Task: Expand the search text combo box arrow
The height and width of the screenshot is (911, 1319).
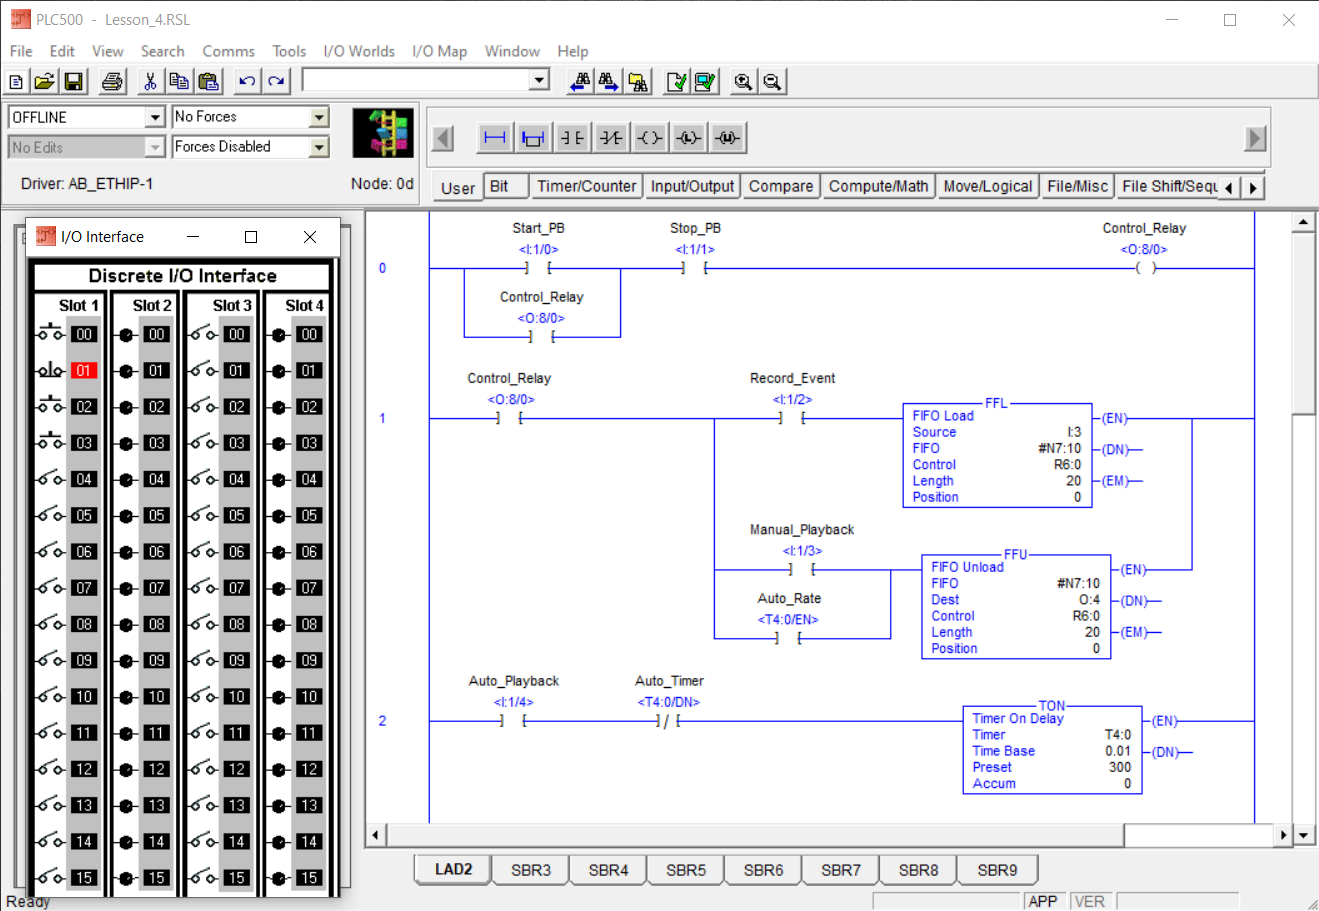Action: 540,80
